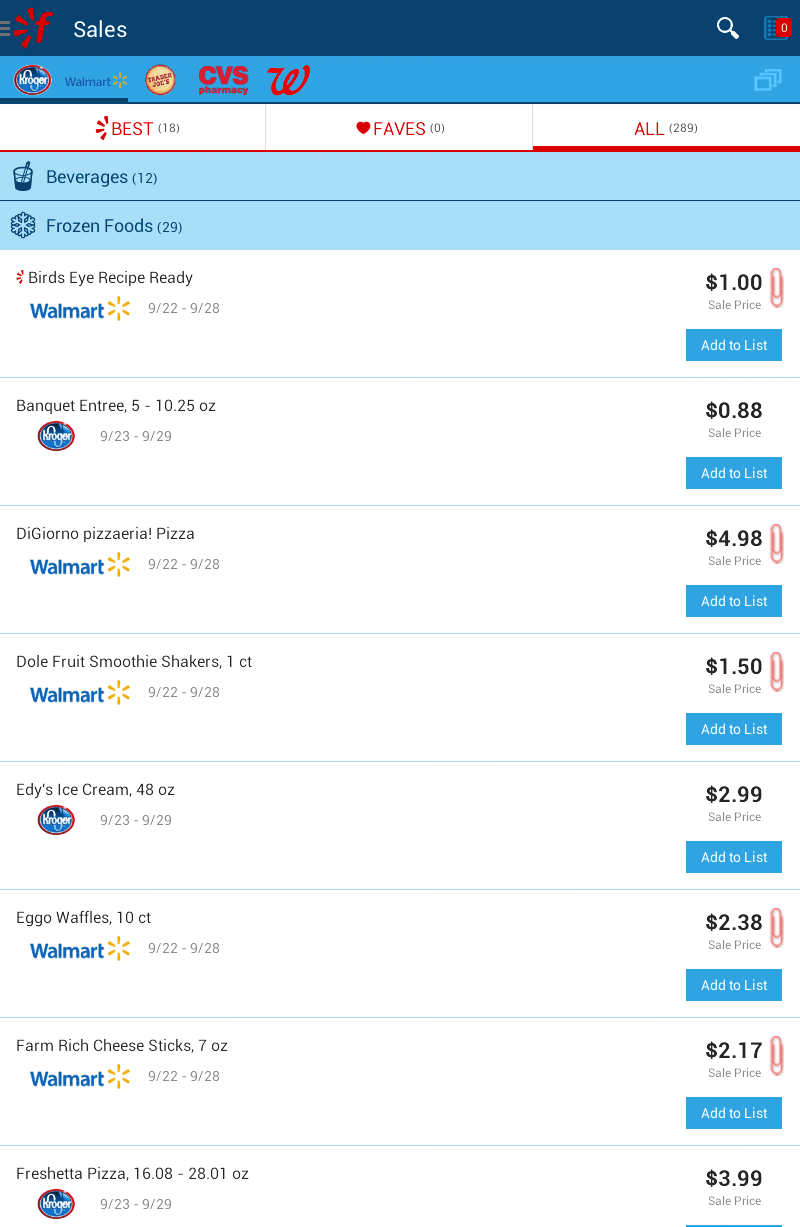
Task: Switch to the BEST deals tab
Action: tap(133, 128)
